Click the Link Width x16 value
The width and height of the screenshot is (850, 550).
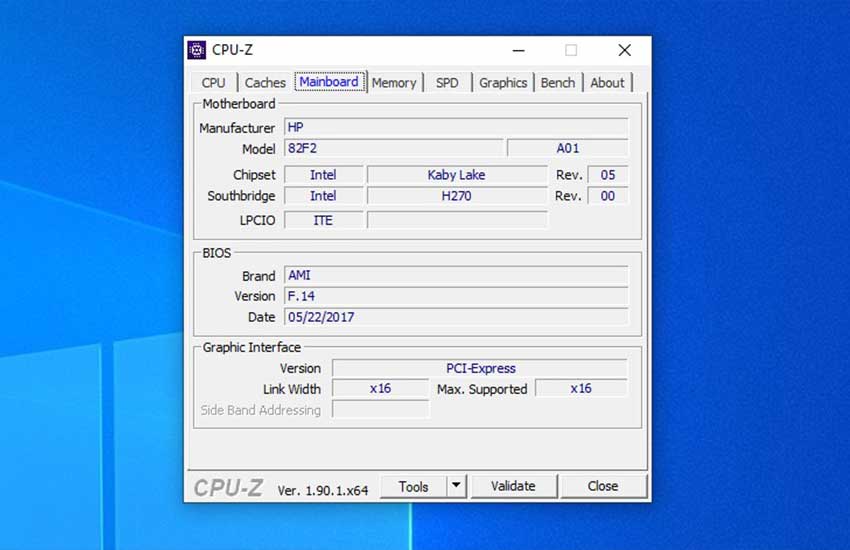click(380, 389)
